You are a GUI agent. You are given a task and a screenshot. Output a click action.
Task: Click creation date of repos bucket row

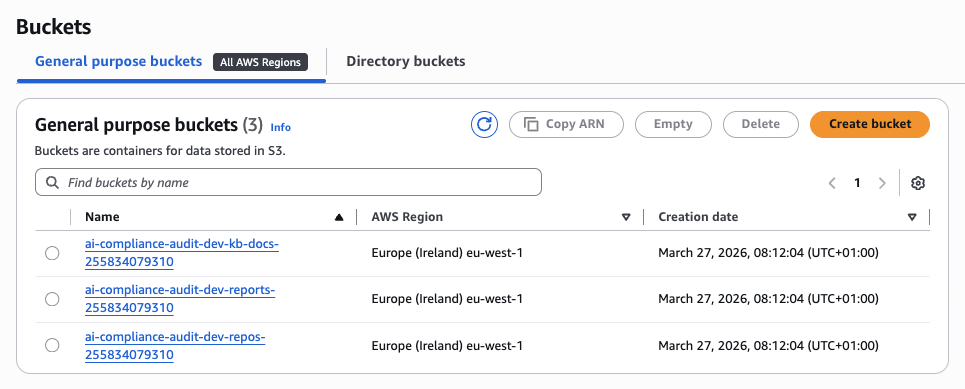pyautogui.click(x=768, y=345)
